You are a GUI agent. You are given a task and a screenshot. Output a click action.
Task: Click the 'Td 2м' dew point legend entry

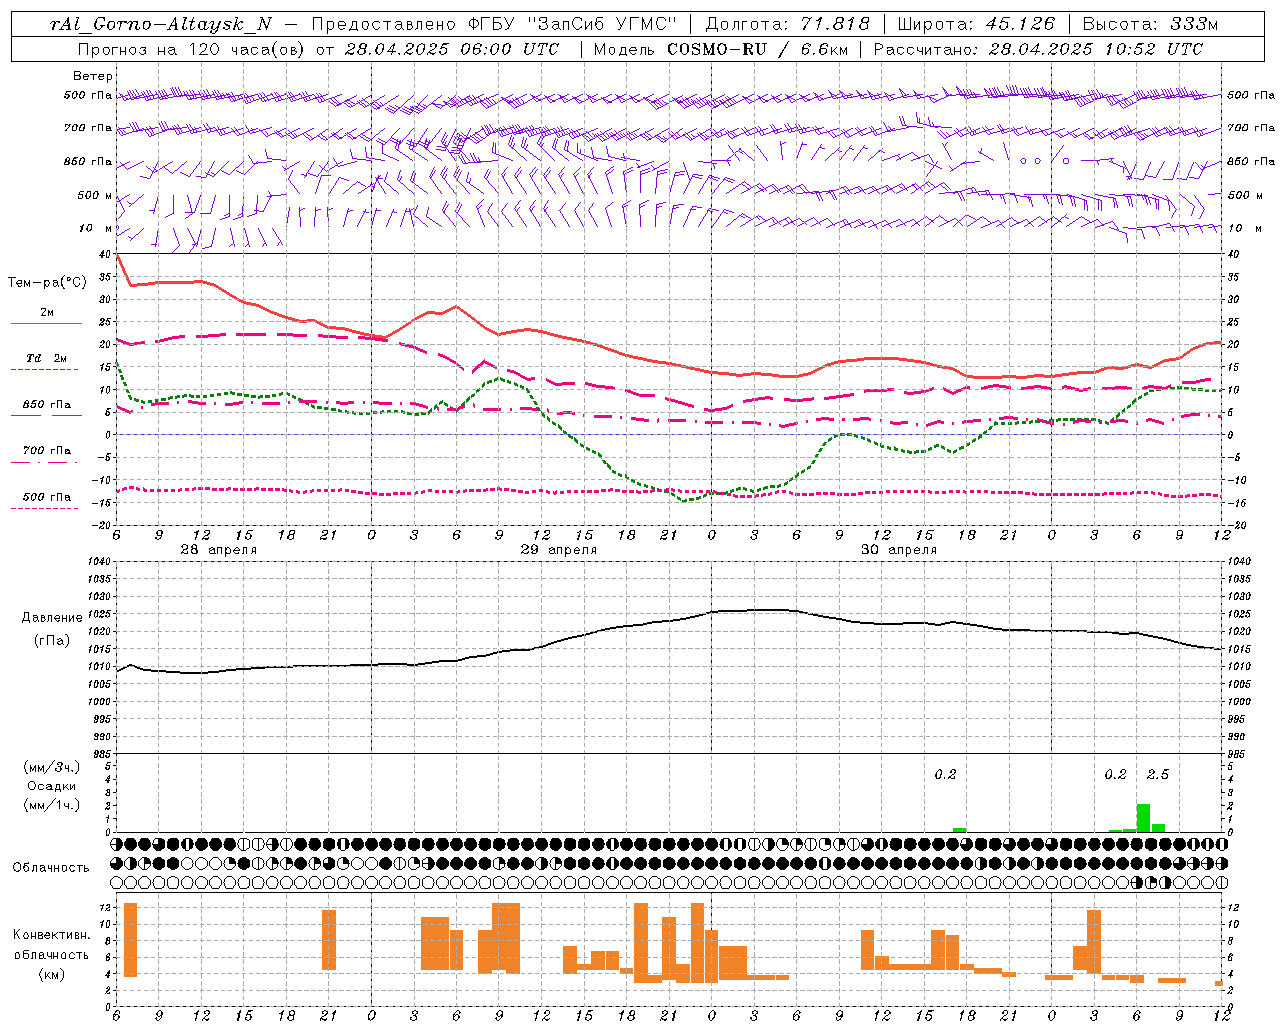tap(47, 358)
